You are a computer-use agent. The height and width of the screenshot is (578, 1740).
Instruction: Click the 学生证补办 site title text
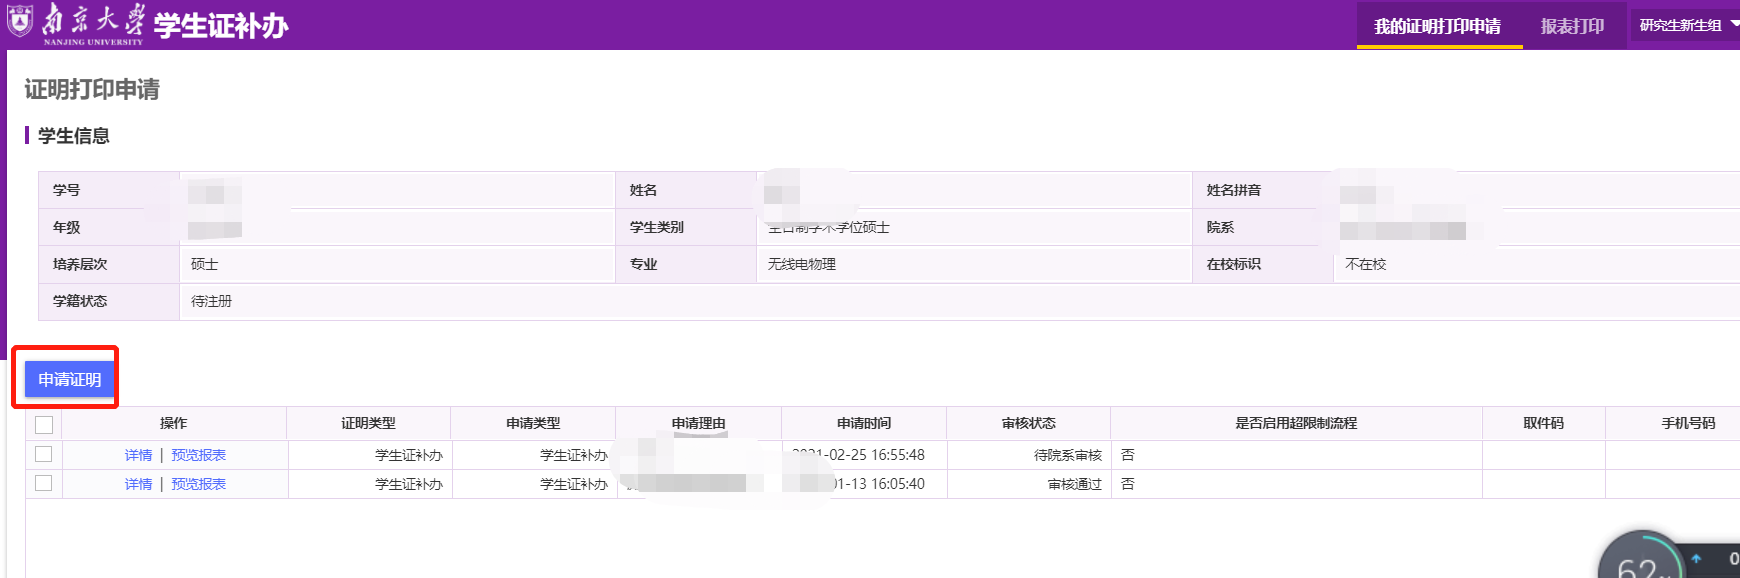221,26
